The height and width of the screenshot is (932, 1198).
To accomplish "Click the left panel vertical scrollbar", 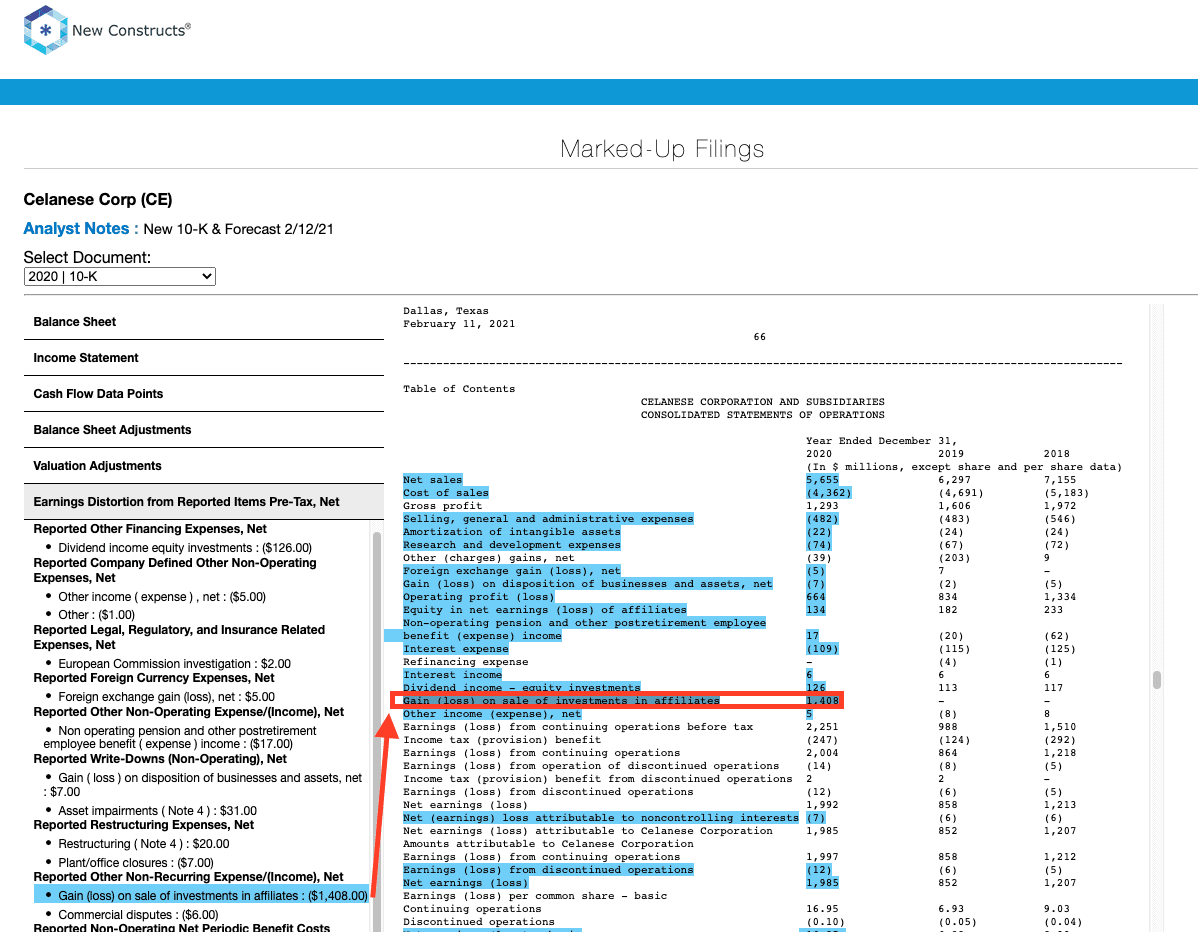I will point(377,726).
